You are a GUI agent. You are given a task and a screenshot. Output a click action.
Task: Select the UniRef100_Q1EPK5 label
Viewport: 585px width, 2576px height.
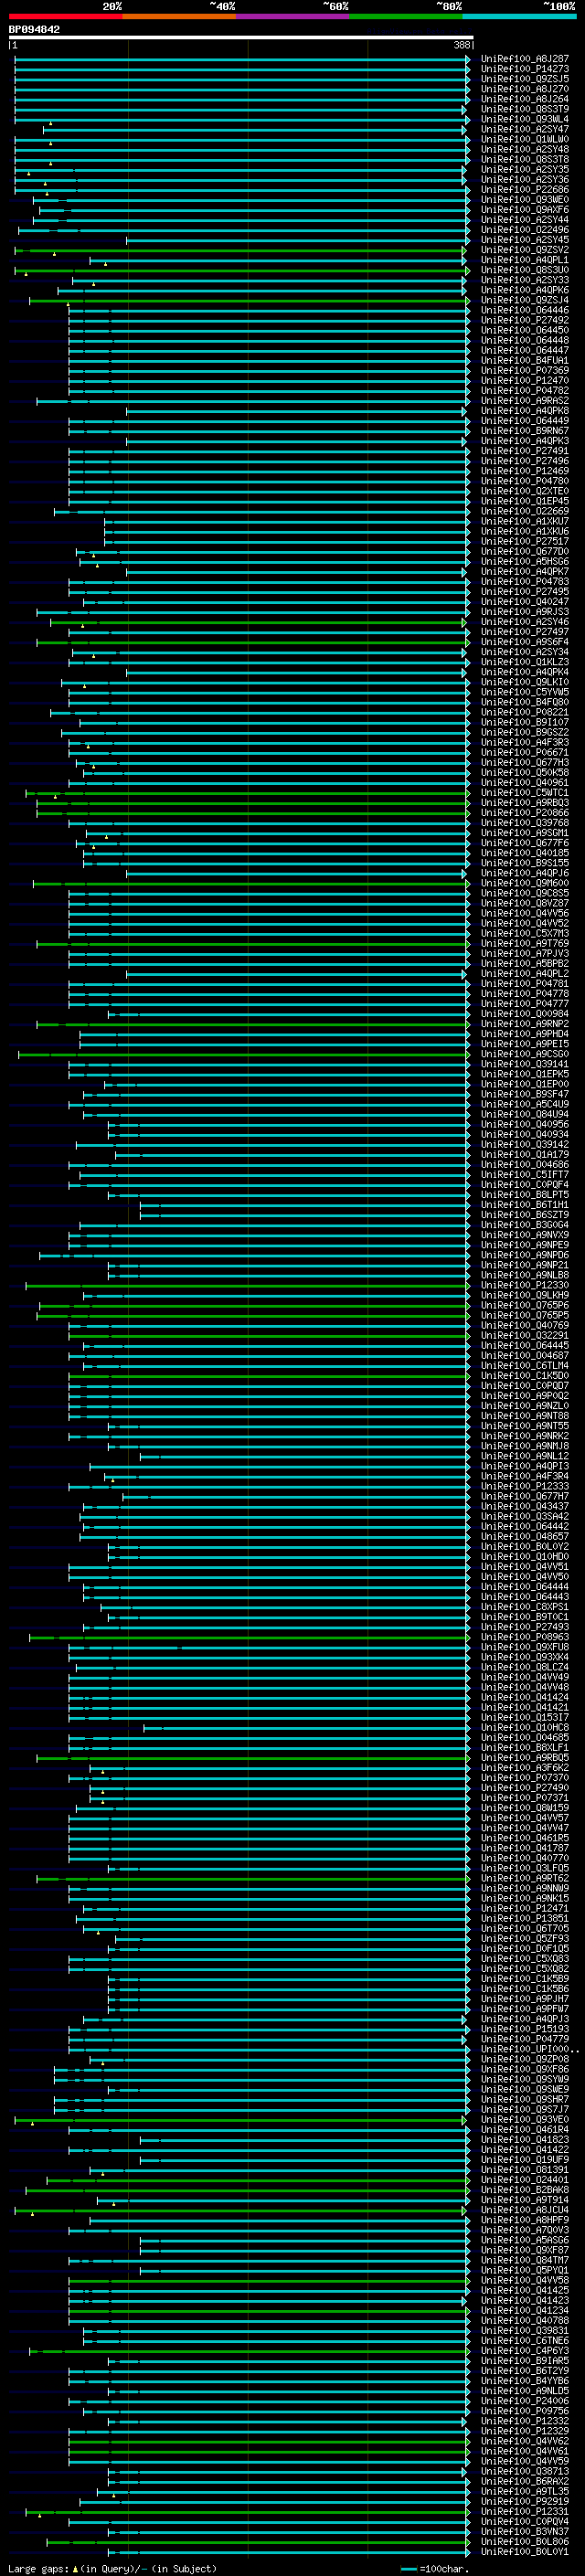[x=525, y=1074]
